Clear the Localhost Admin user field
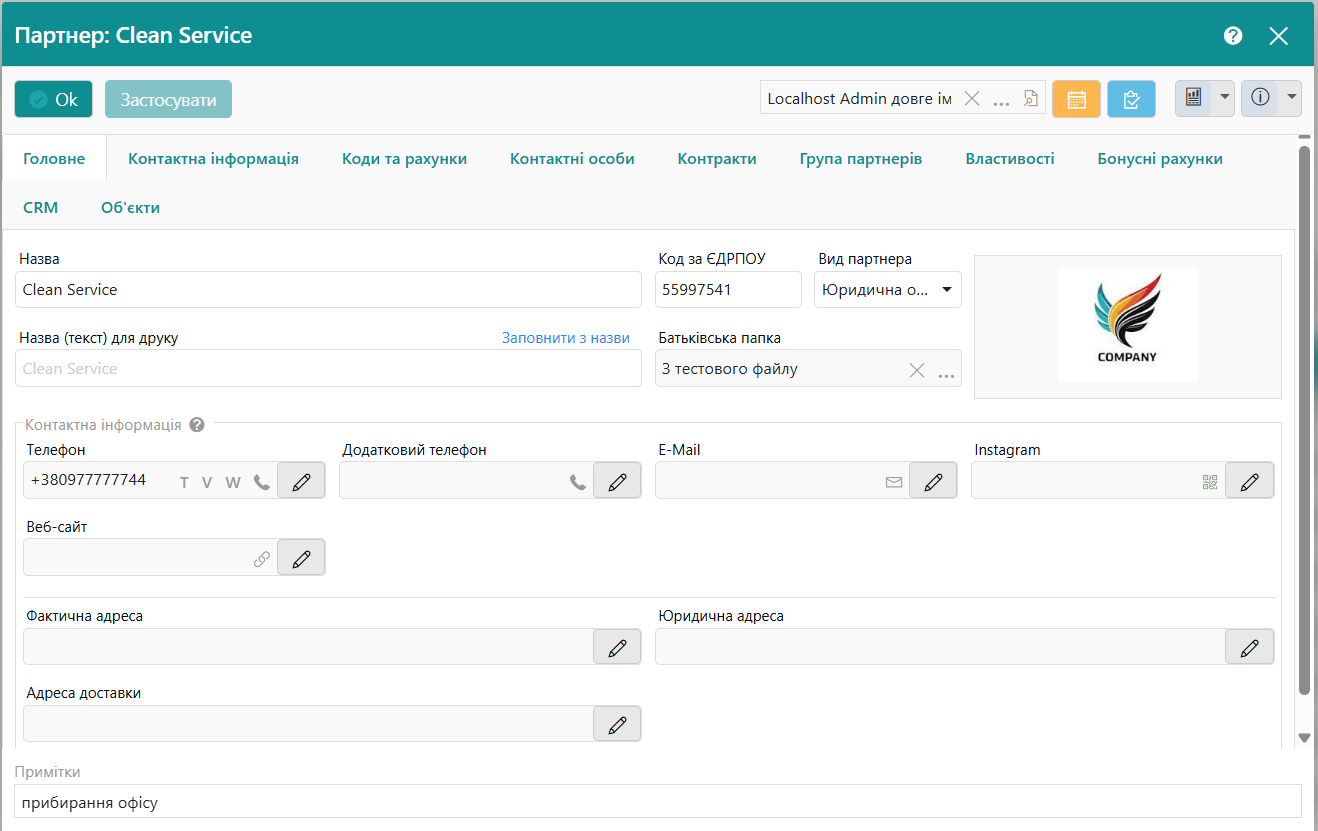 tap(971, 98)
